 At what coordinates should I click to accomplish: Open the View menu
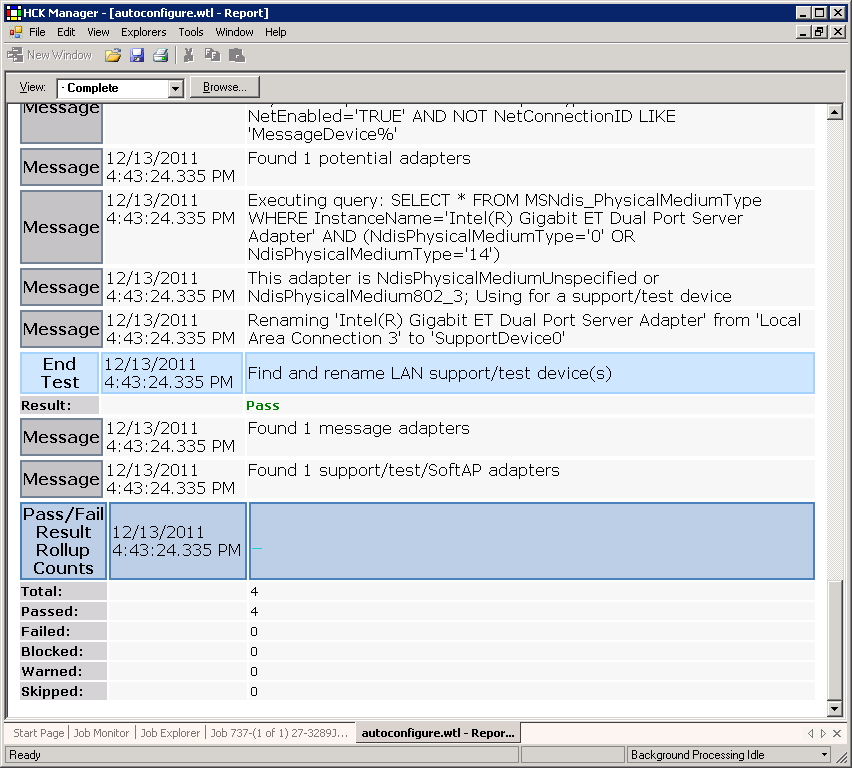[98, 32]
